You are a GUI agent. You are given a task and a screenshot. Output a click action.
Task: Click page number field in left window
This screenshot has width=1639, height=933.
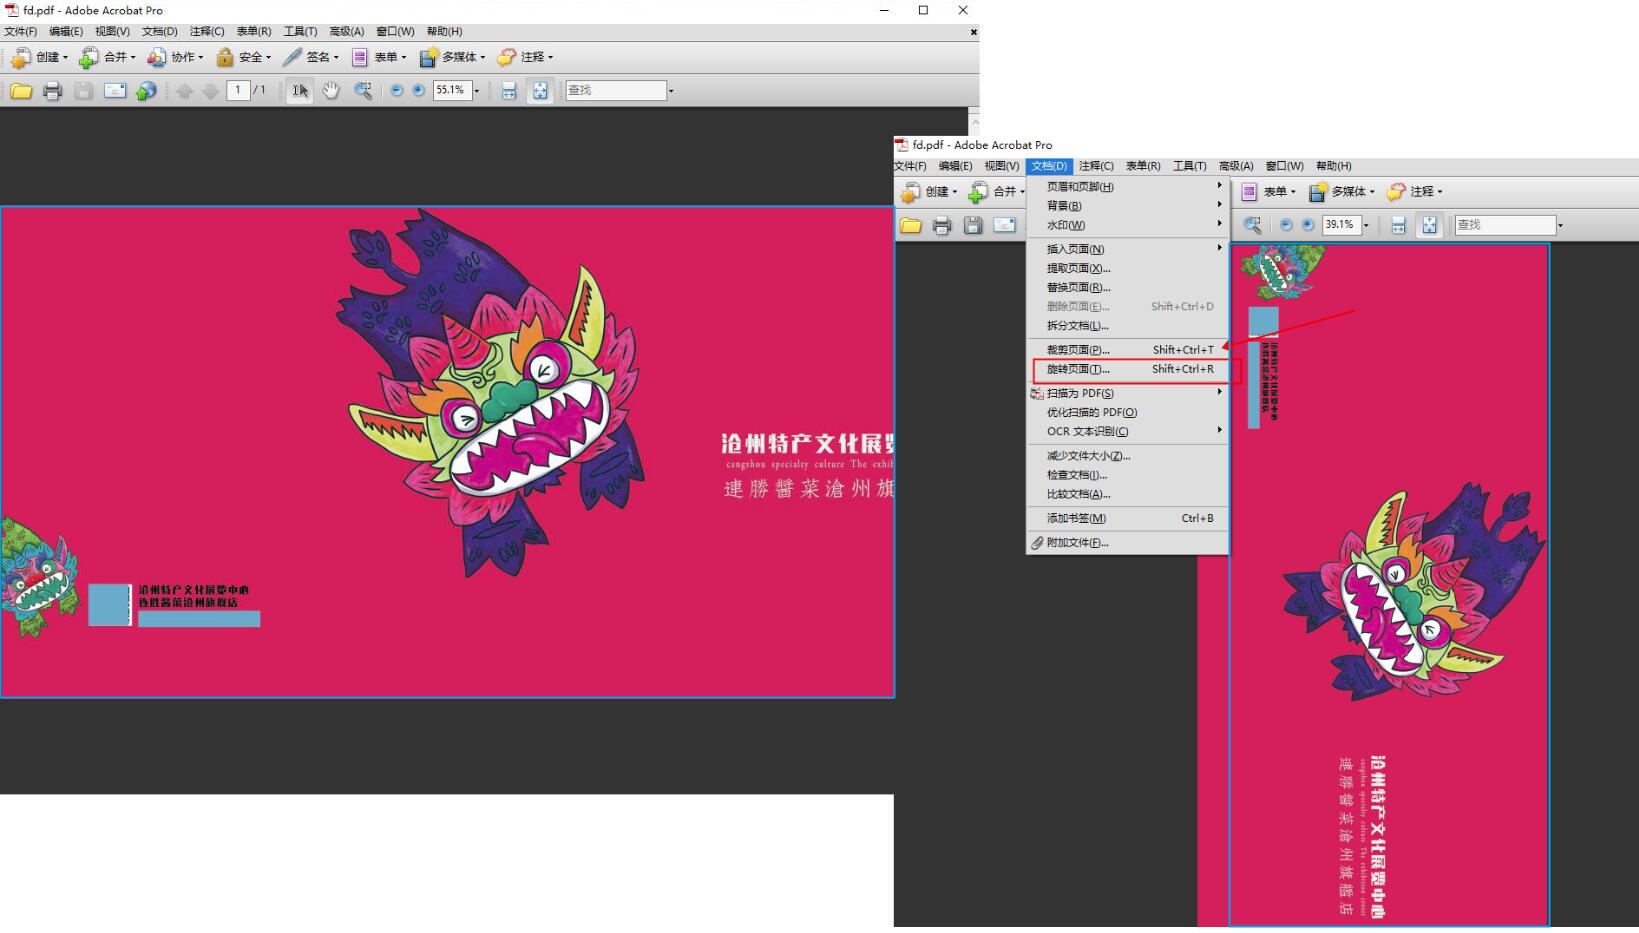tap(238, 90)
